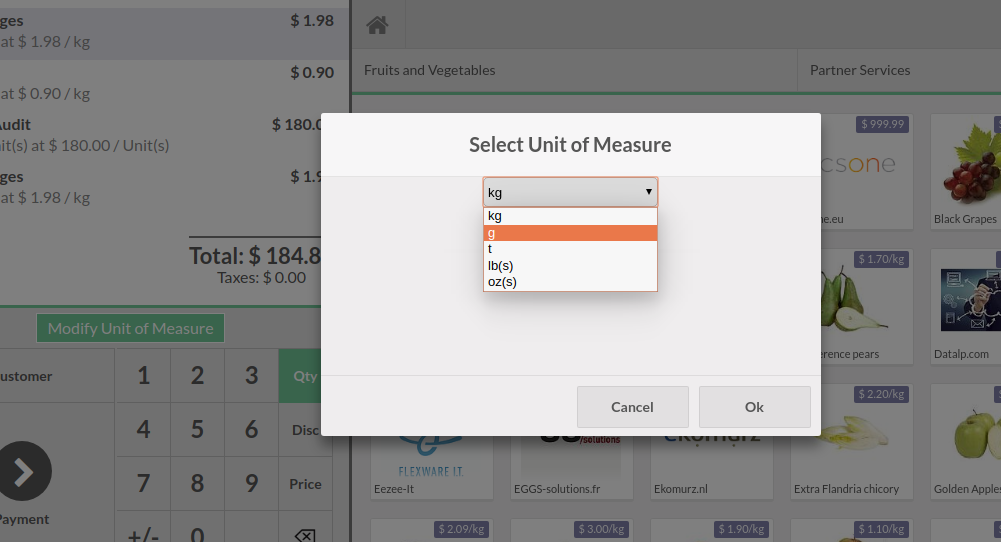This screenshot has height=542, width=1001.
Task: Open Fruits and Vegetables category
Action: tap(430, 70)
